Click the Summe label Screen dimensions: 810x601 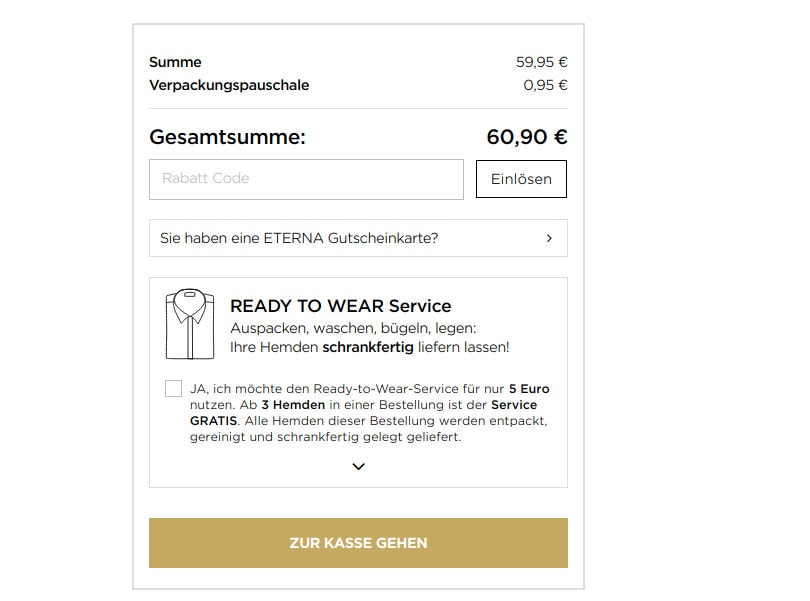coord(175,62)
